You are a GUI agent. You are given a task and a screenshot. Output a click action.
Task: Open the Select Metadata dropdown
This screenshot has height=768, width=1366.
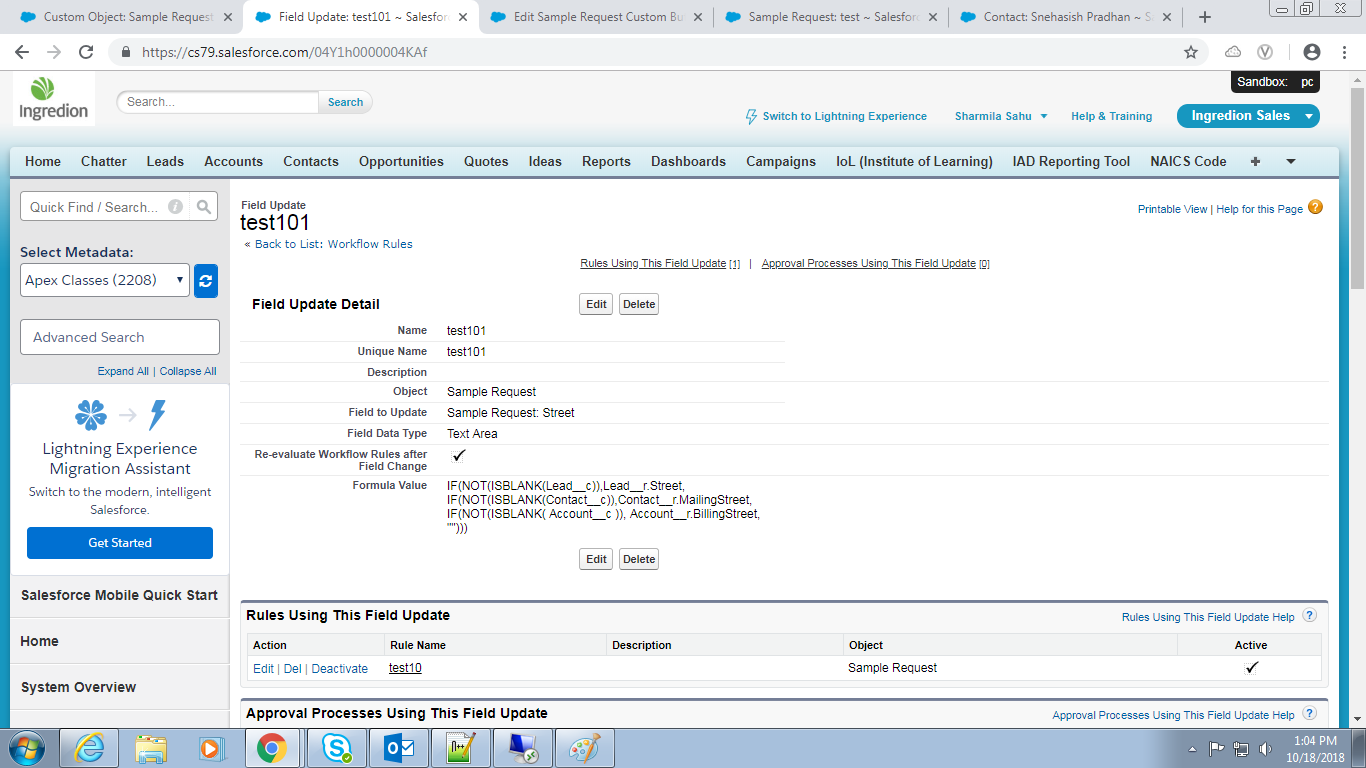pyautogui.click(x=105, y=281)
